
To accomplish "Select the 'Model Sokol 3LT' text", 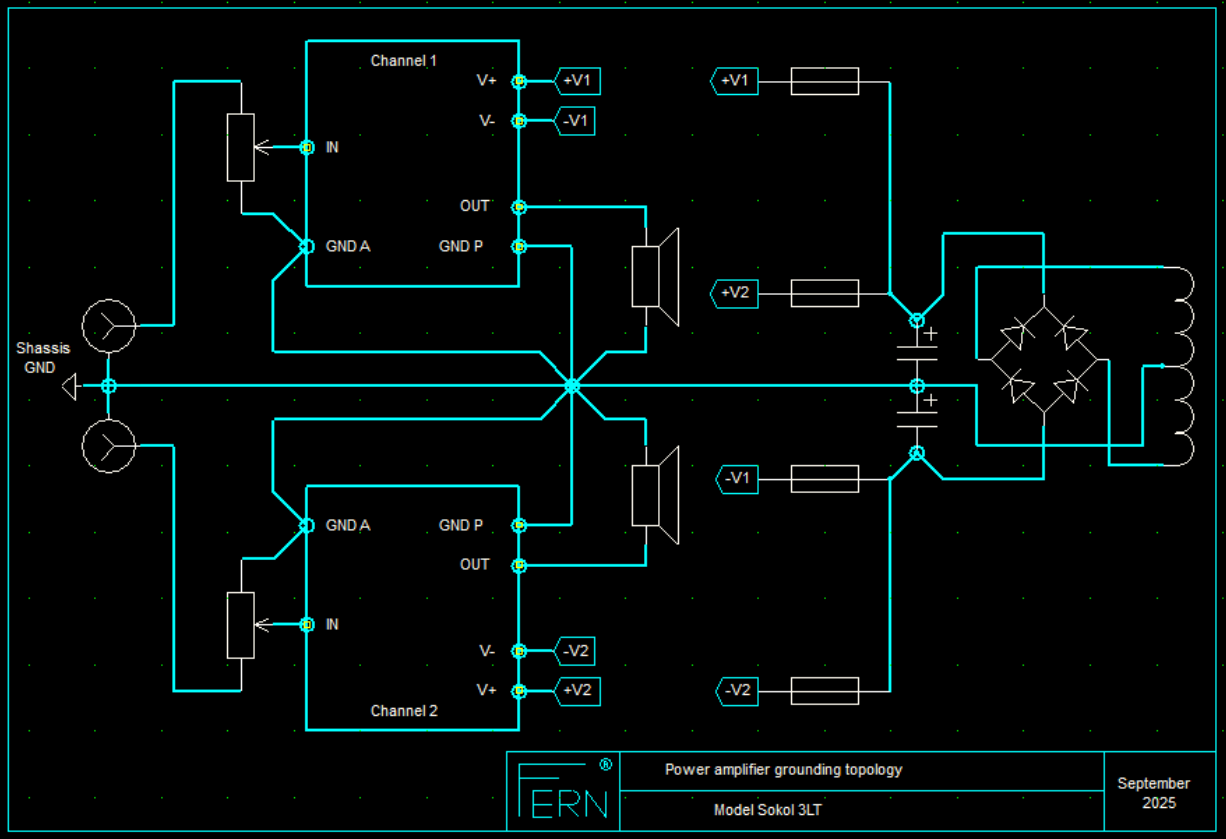I will click(768, 810).
